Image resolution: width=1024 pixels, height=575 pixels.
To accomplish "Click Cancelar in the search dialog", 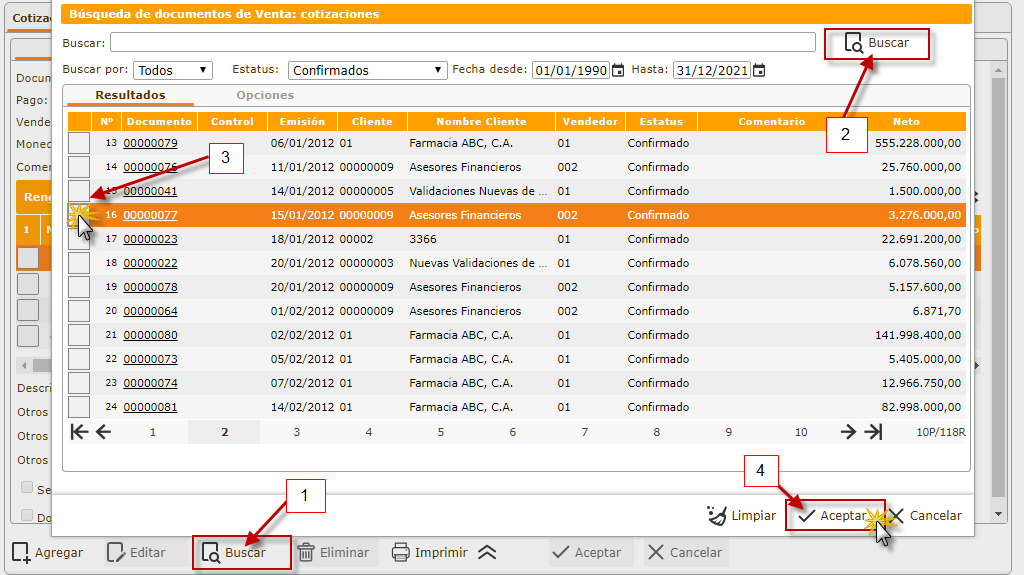I will 925,516.
